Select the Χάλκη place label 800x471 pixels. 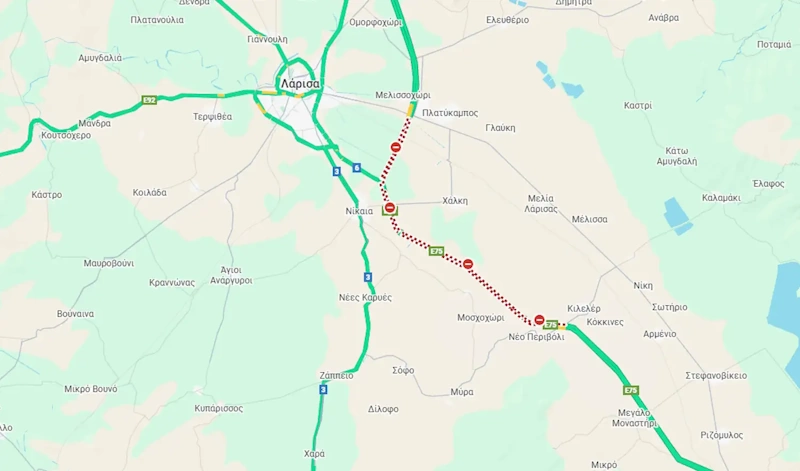tap(455, 201)
